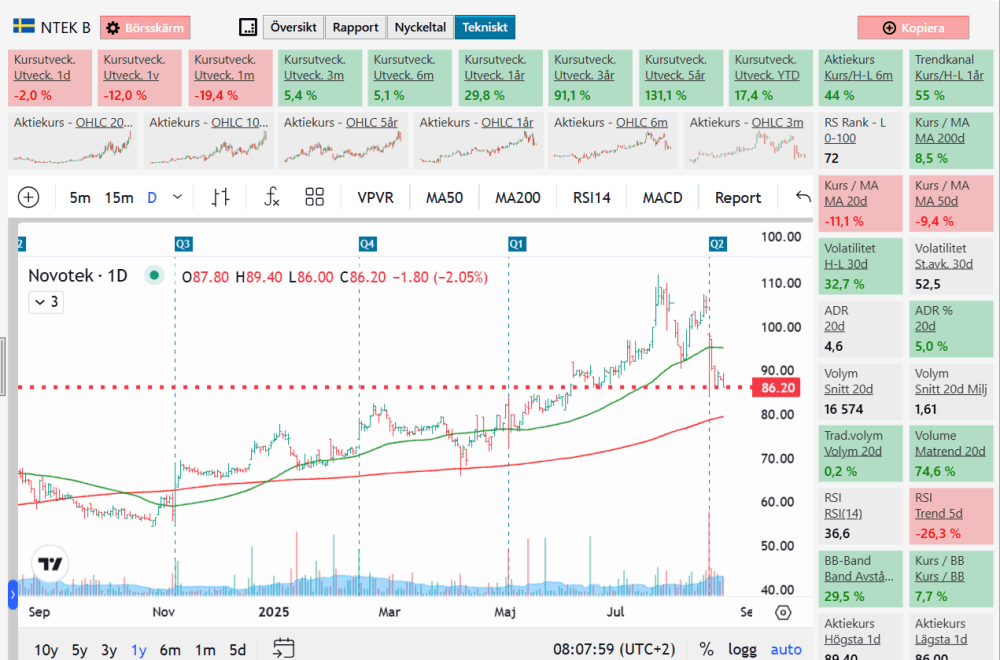
Task: Set chart range to 6m
Action: [170, 650]
